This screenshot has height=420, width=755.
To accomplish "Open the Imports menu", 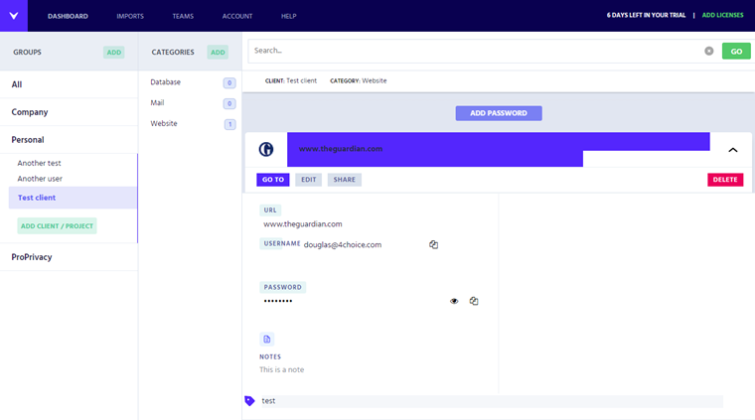I will pyautogui.click(x=130, y=16).
